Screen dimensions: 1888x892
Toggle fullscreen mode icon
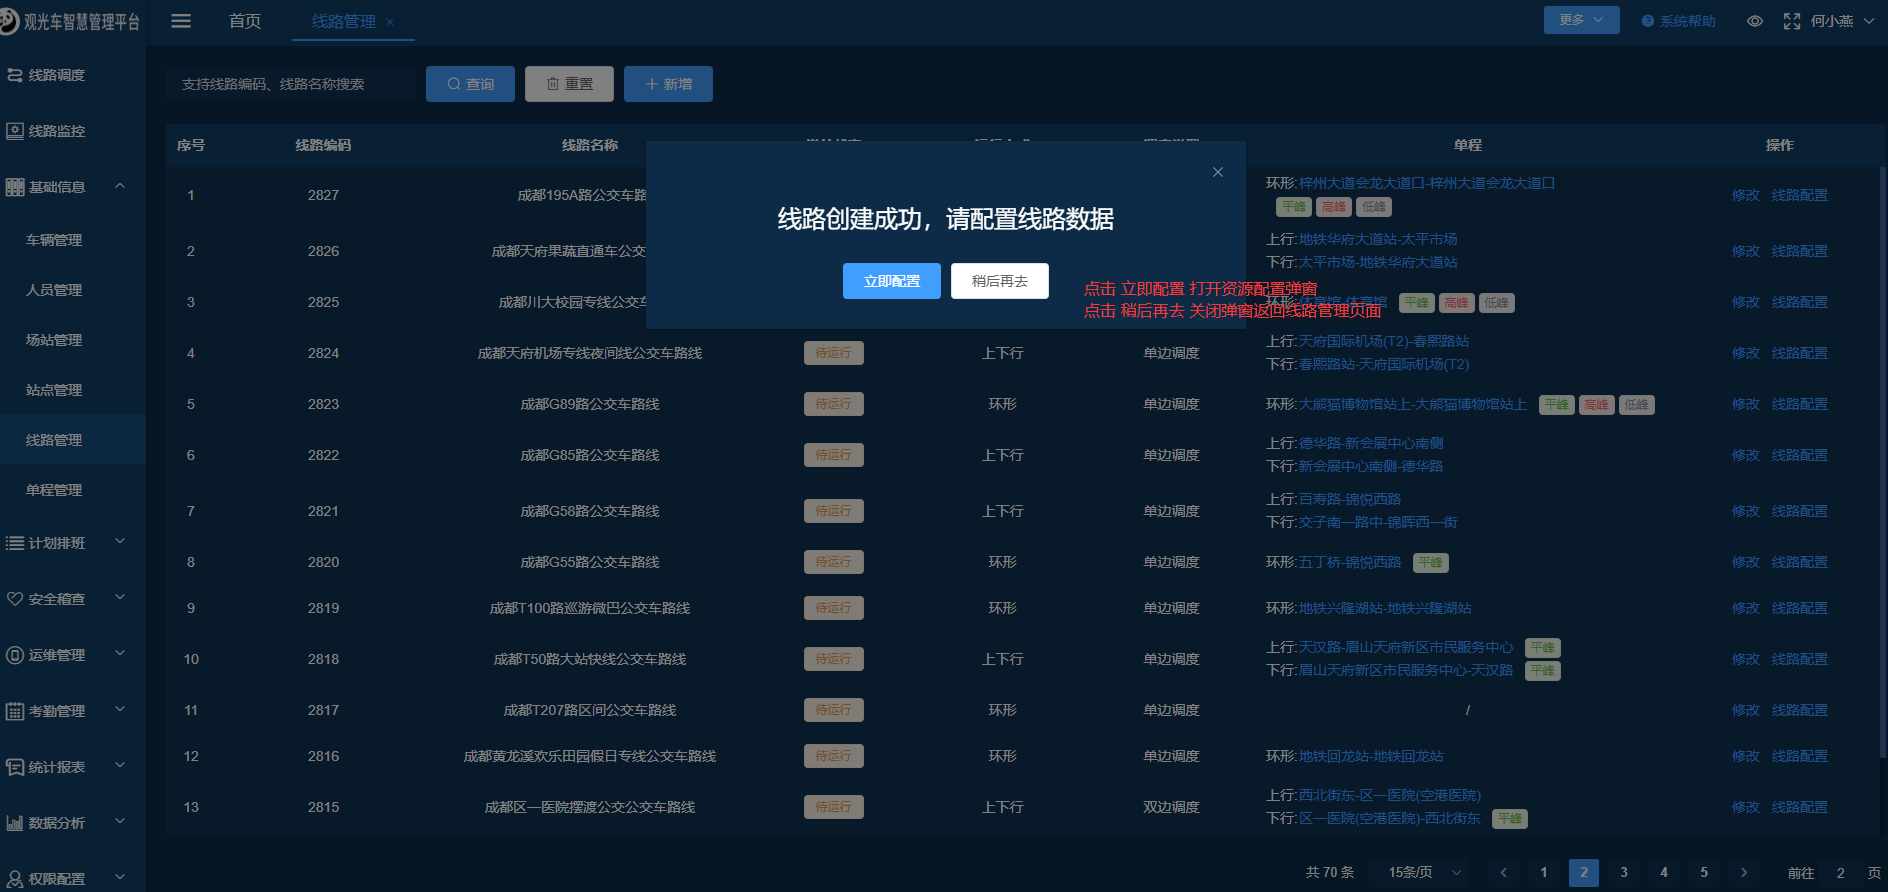pyautogui.click(x=1791, y=21)
